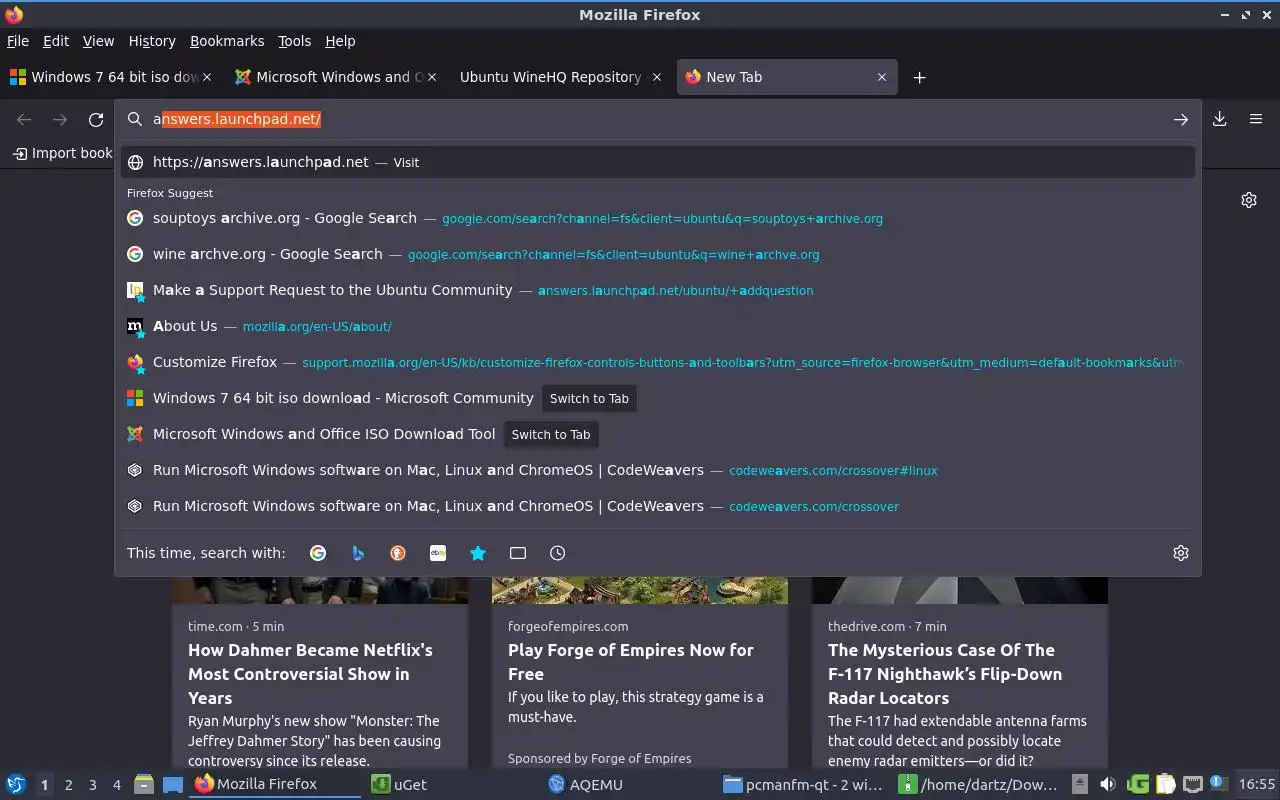Select the About Us mozilla.org suggestion
Image resolution: width=1280 pixels, height=800 pixels.
pos(658,326)
